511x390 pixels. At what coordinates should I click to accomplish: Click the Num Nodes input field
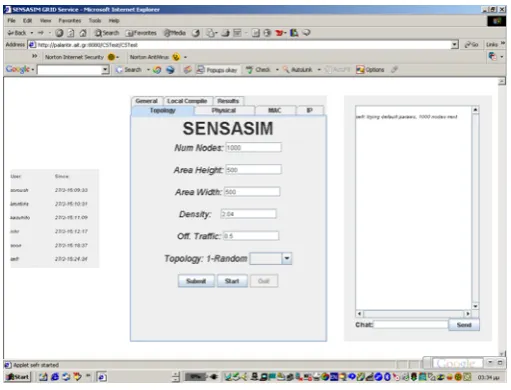pyautogui.click(x=253, y=147)
